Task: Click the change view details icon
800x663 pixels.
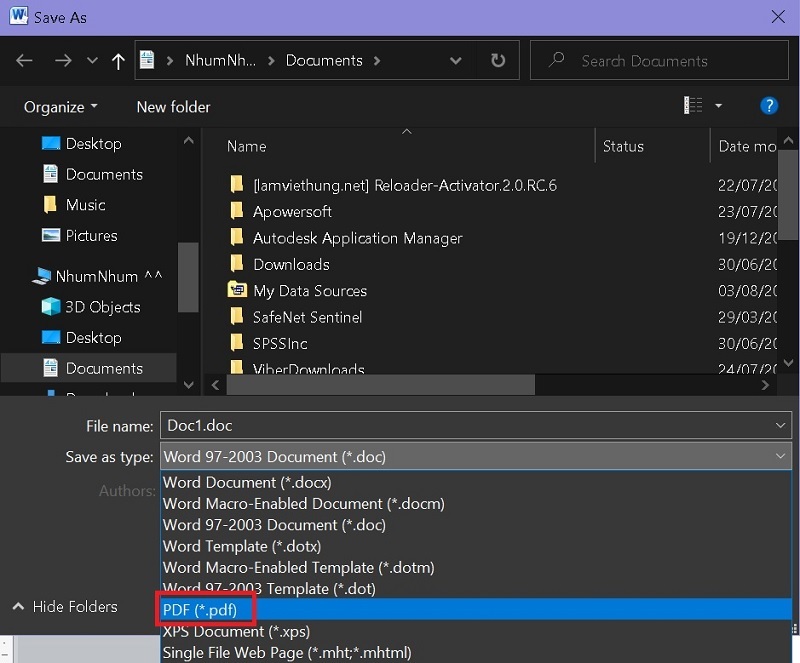Action: (693, 105)
